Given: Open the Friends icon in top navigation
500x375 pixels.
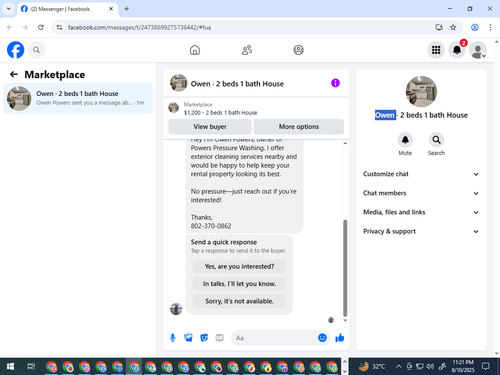Looking at the screenshot, I should click(x=247, y=50).
